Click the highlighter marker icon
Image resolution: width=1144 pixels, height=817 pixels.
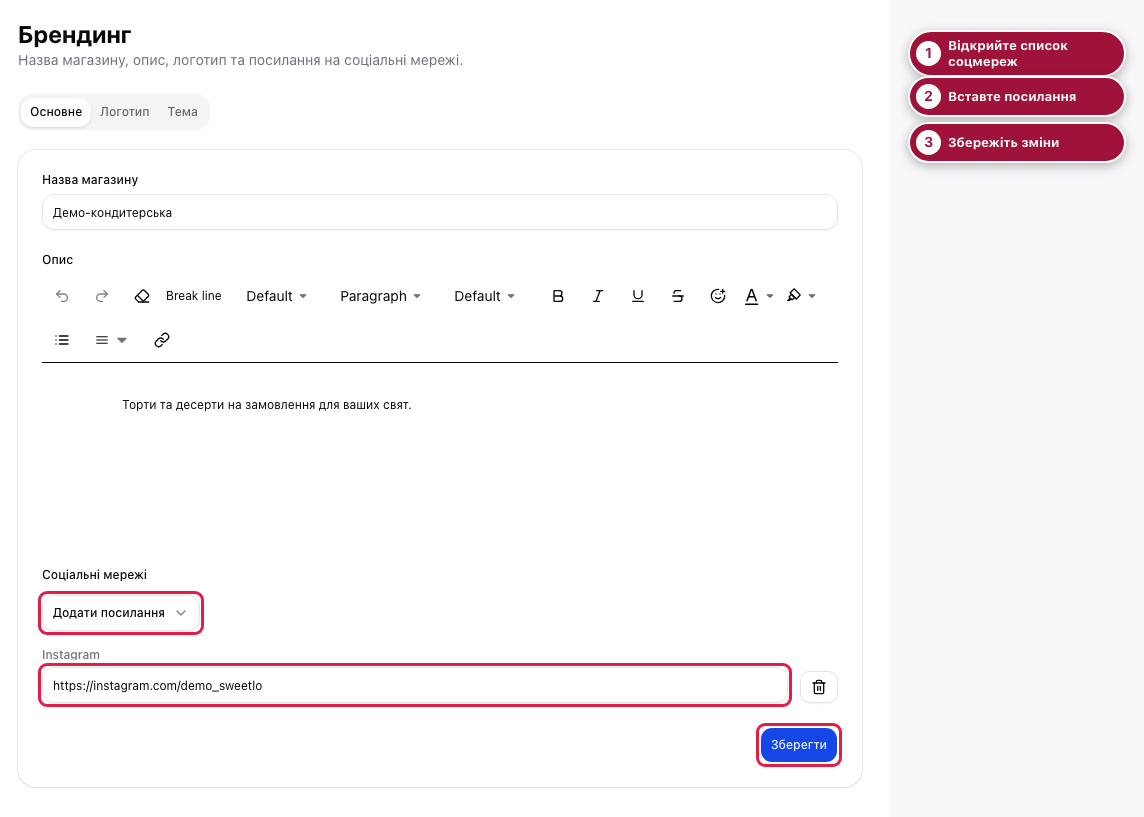click(x=794, y=295)
